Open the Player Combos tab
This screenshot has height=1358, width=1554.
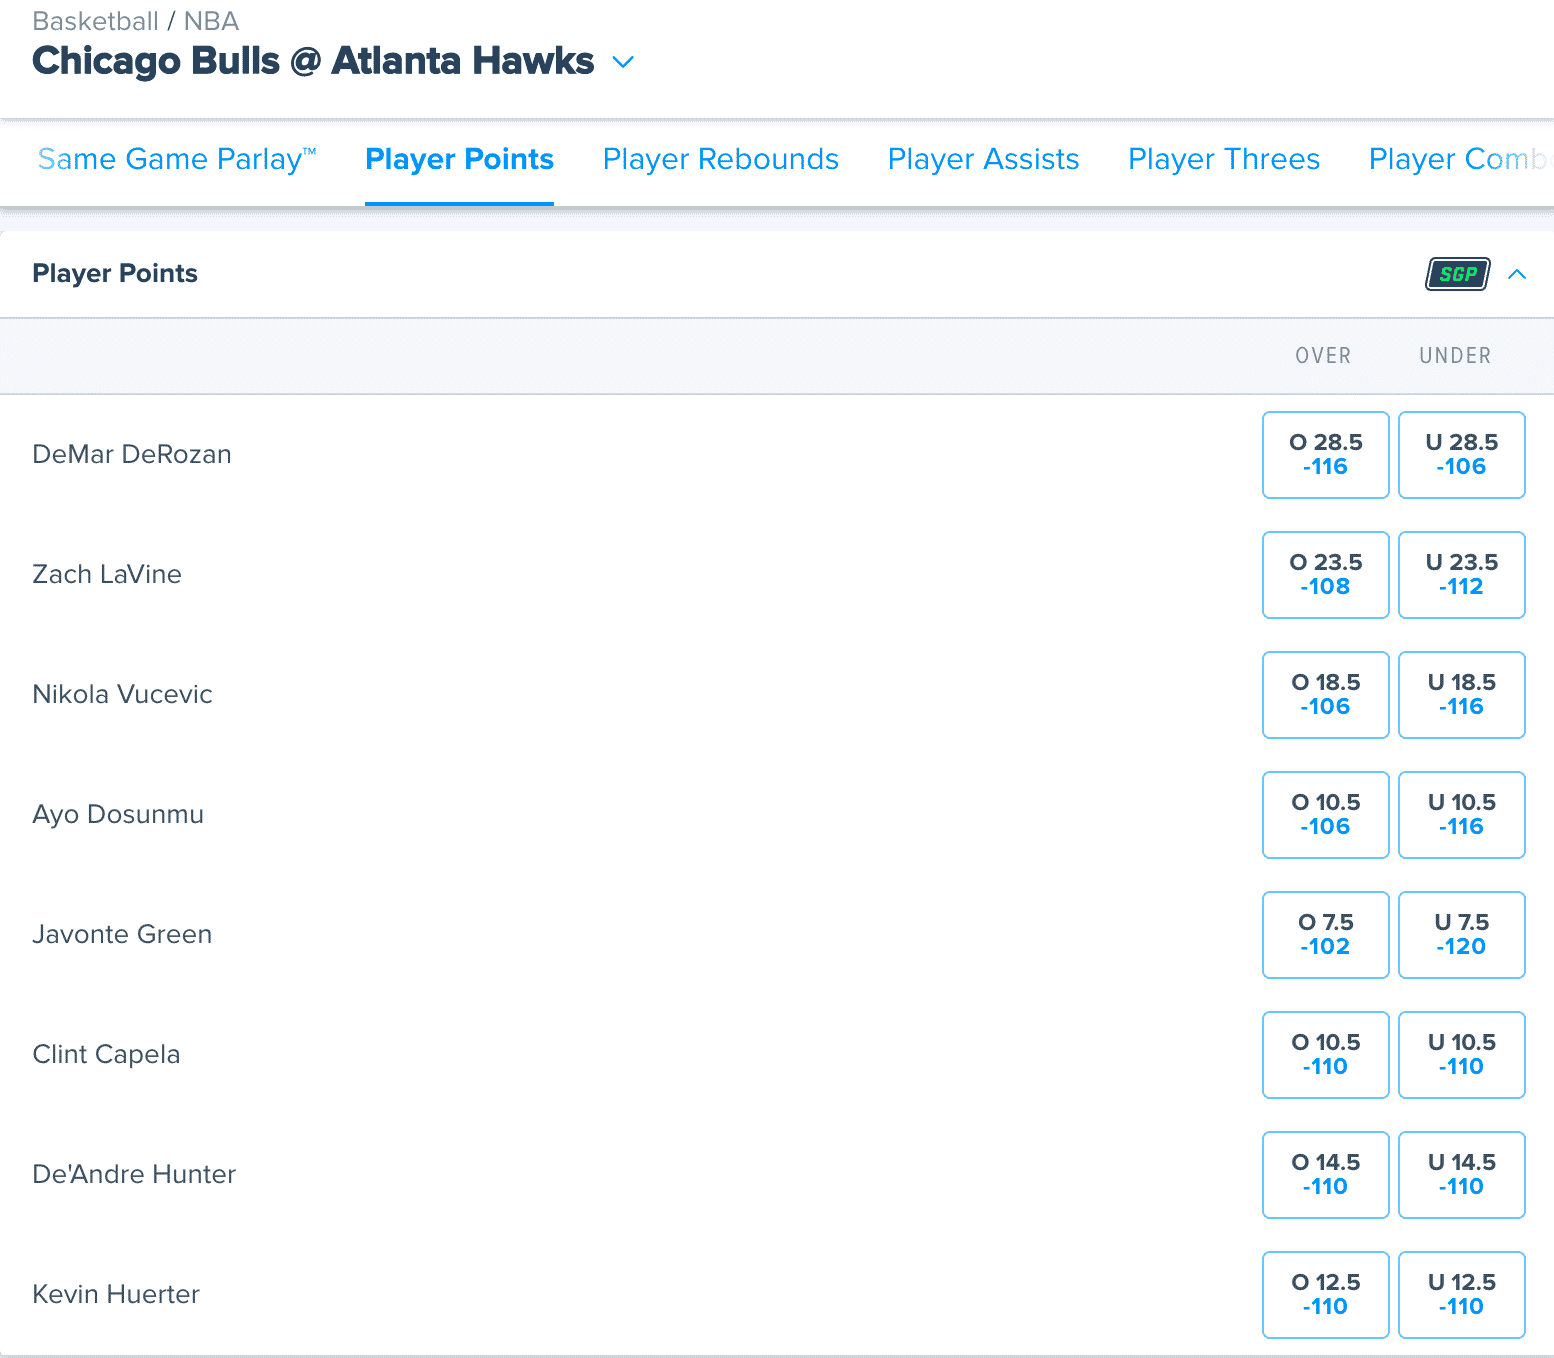(x=1461, y=159)
